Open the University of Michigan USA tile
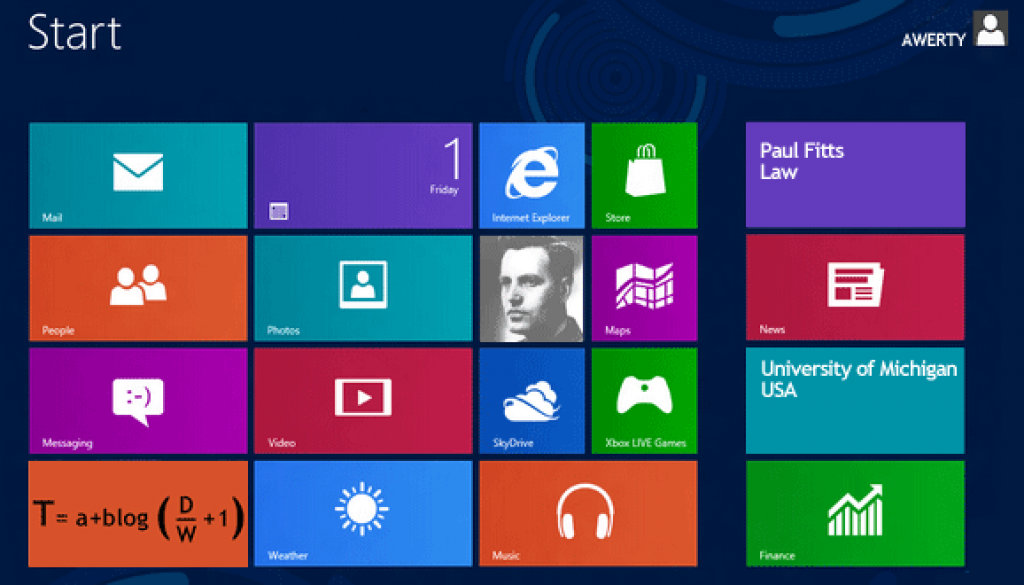The width and height of the screenshot is (1024, 585). (856, 400)
